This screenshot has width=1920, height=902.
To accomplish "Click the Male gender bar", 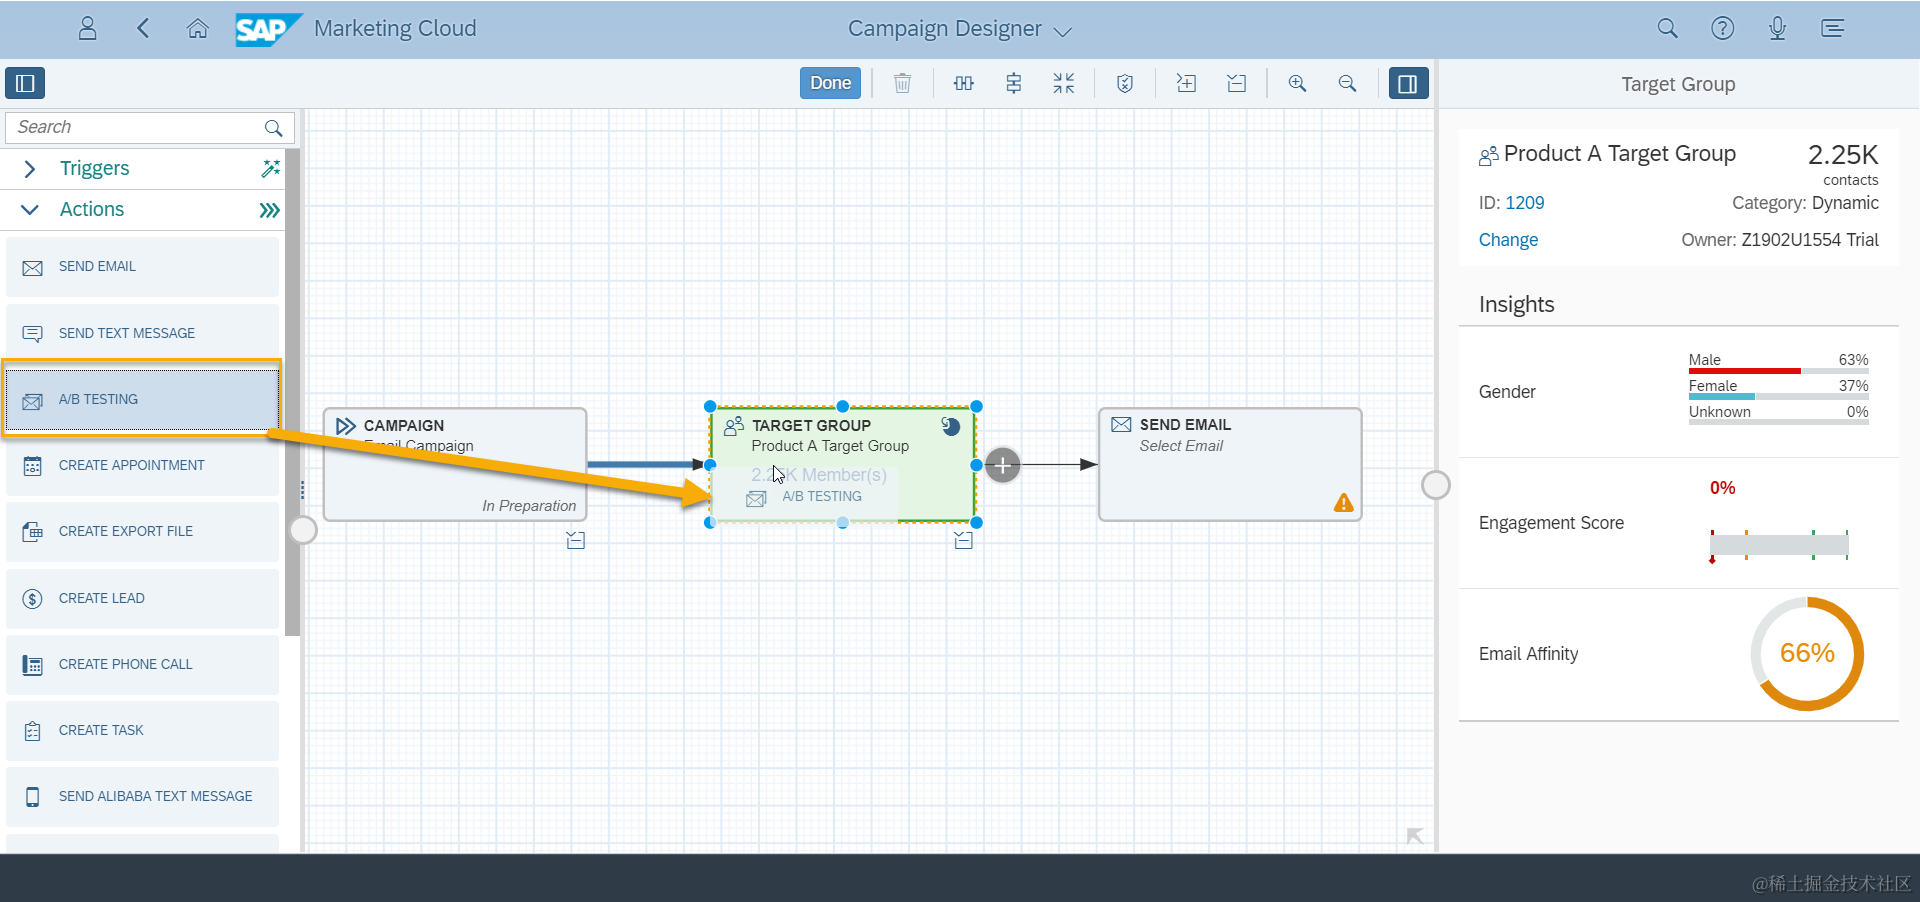I will 1778,371.
